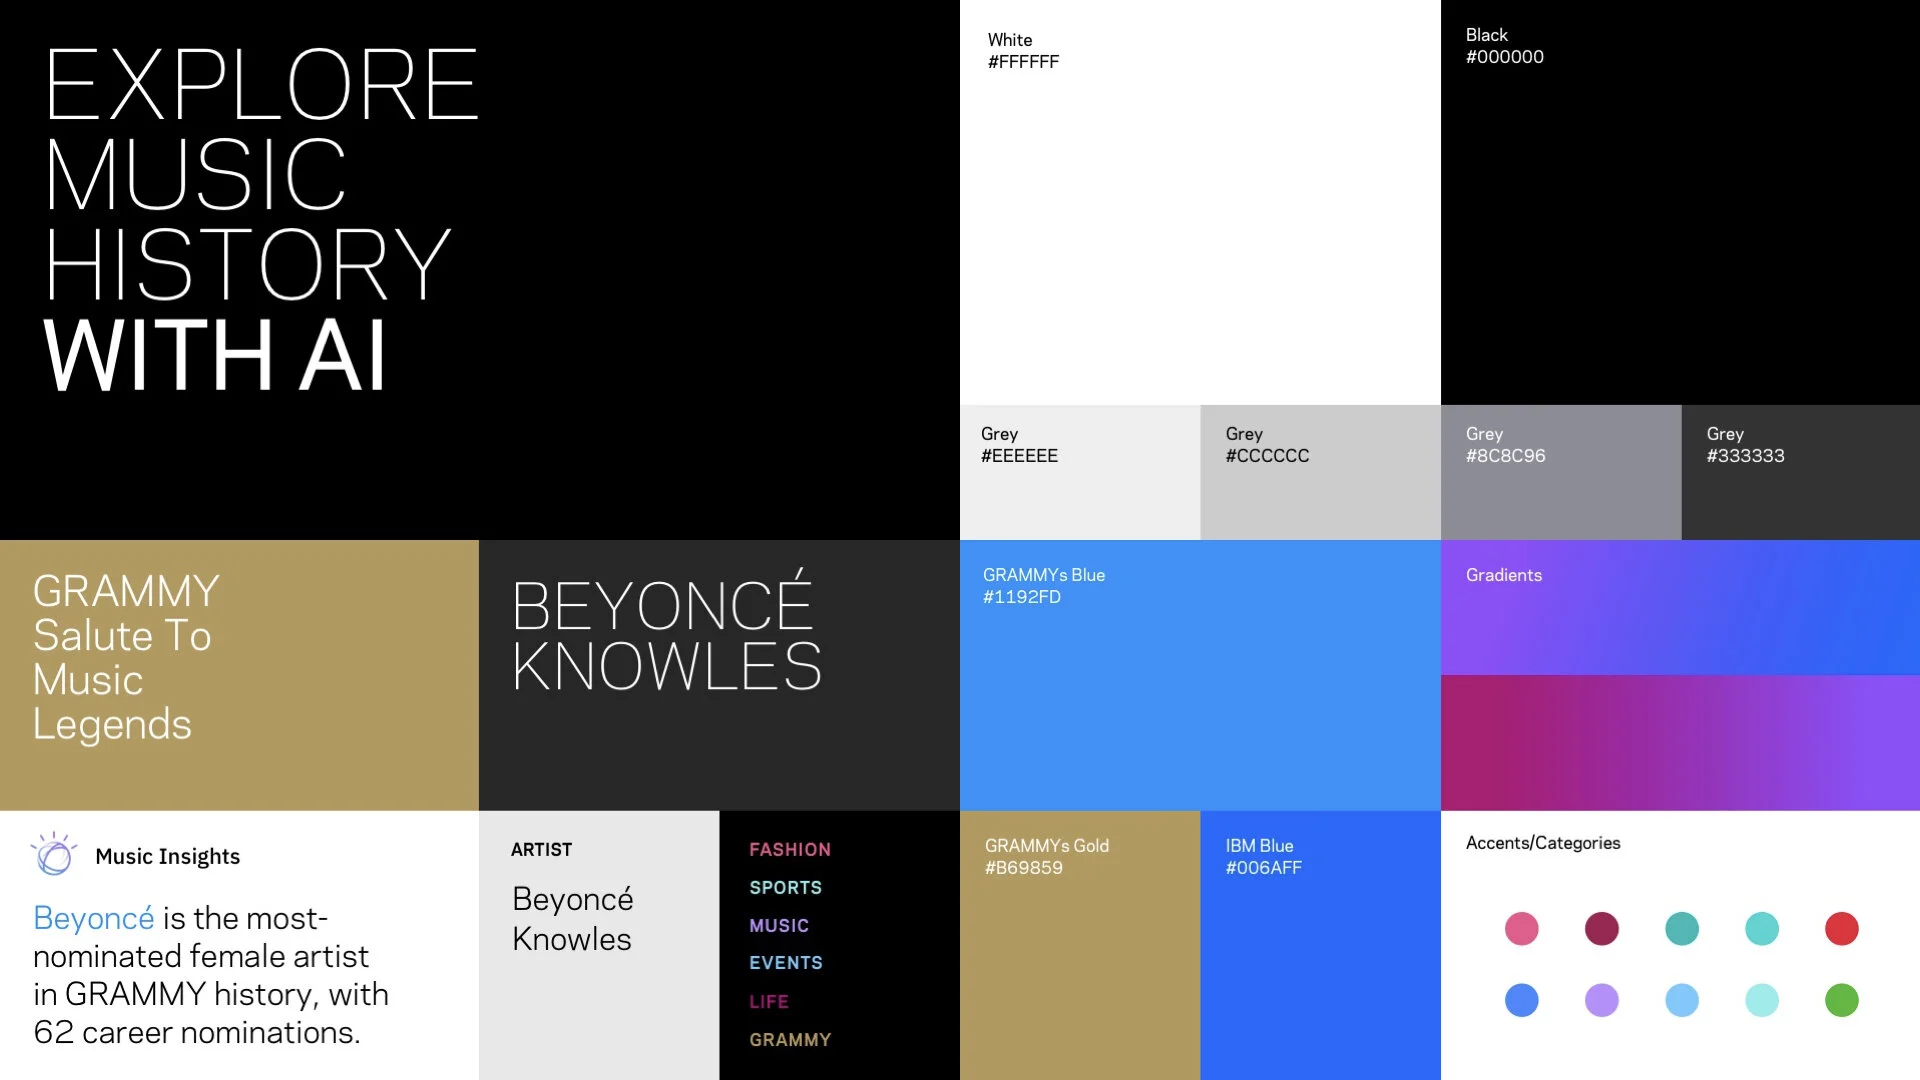
Task: Select the FASHION category label
Action: [x=789, y=849]
